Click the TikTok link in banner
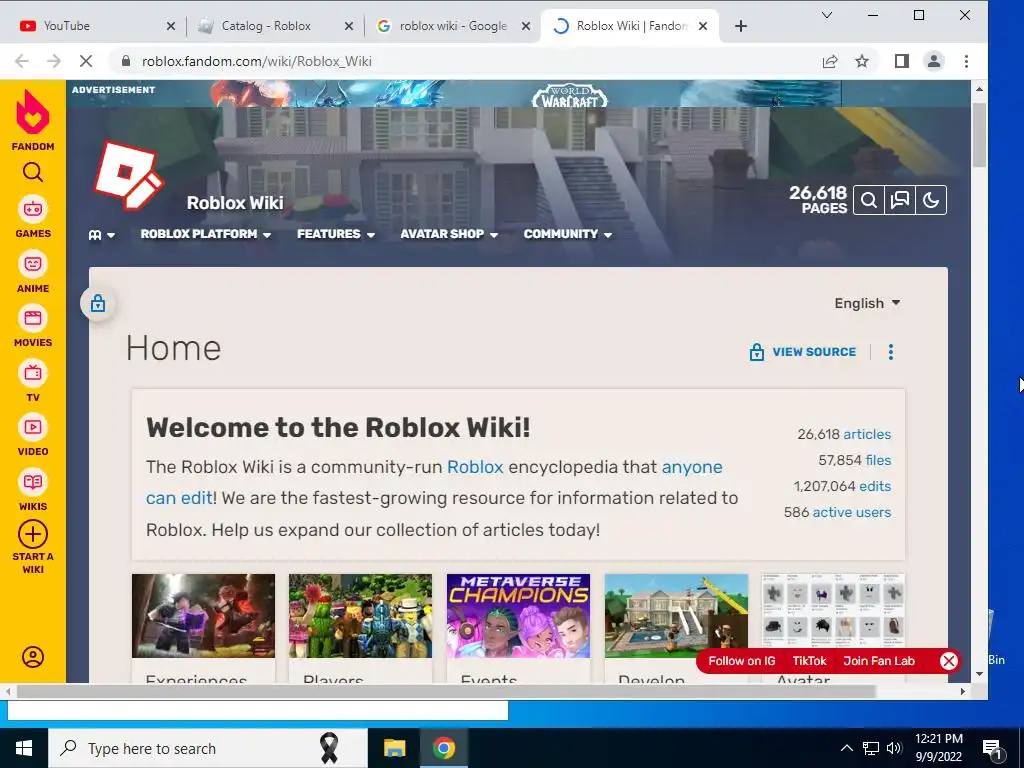 [809, 661]
